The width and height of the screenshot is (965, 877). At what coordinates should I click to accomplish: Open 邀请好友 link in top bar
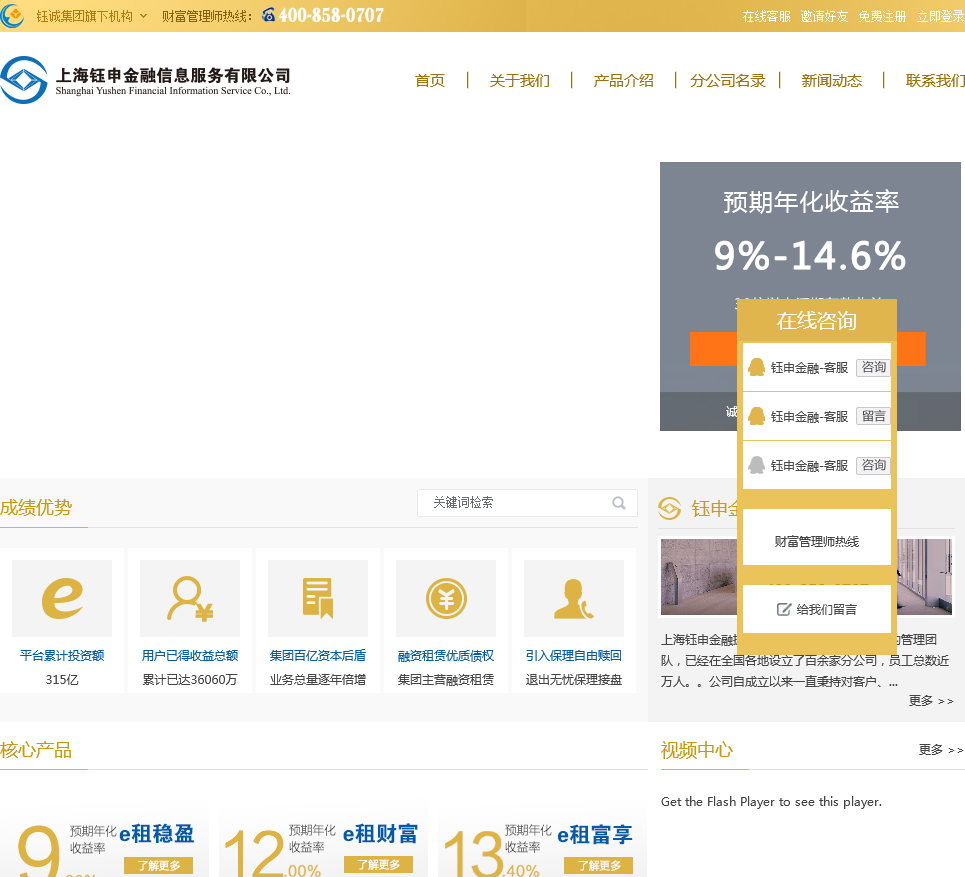pos(824,17)
